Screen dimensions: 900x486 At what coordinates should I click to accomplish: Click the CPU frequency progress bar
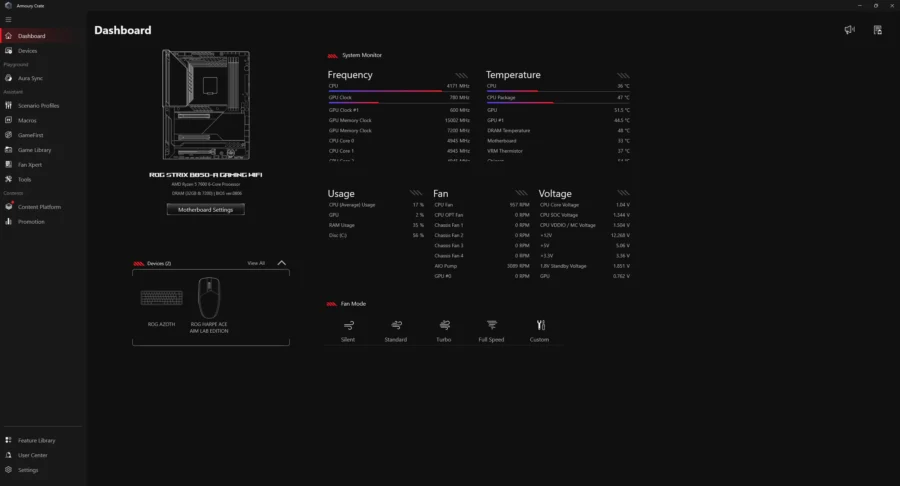coord(399,91)
